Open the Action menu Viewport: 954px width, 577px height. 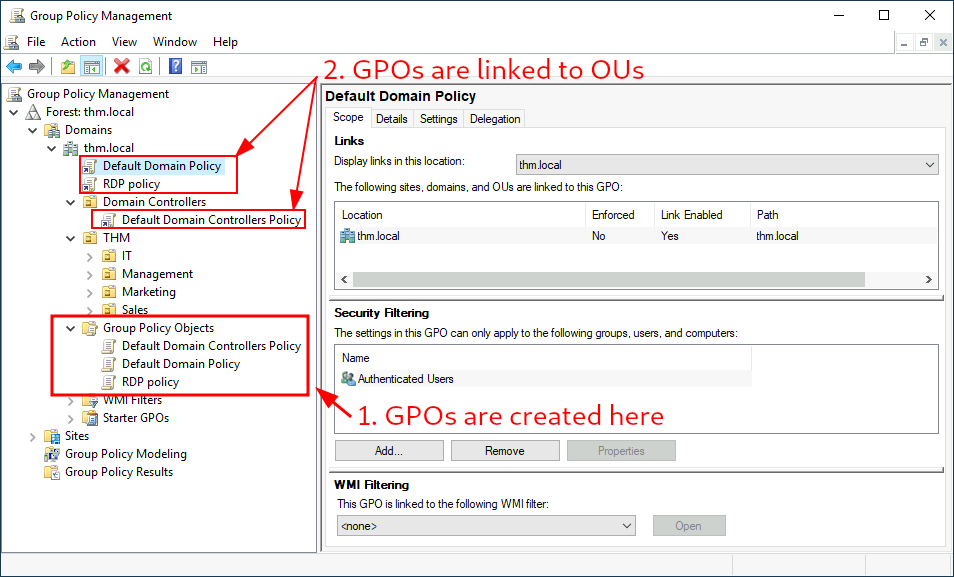pyautogui.click(x=78, y=41)
